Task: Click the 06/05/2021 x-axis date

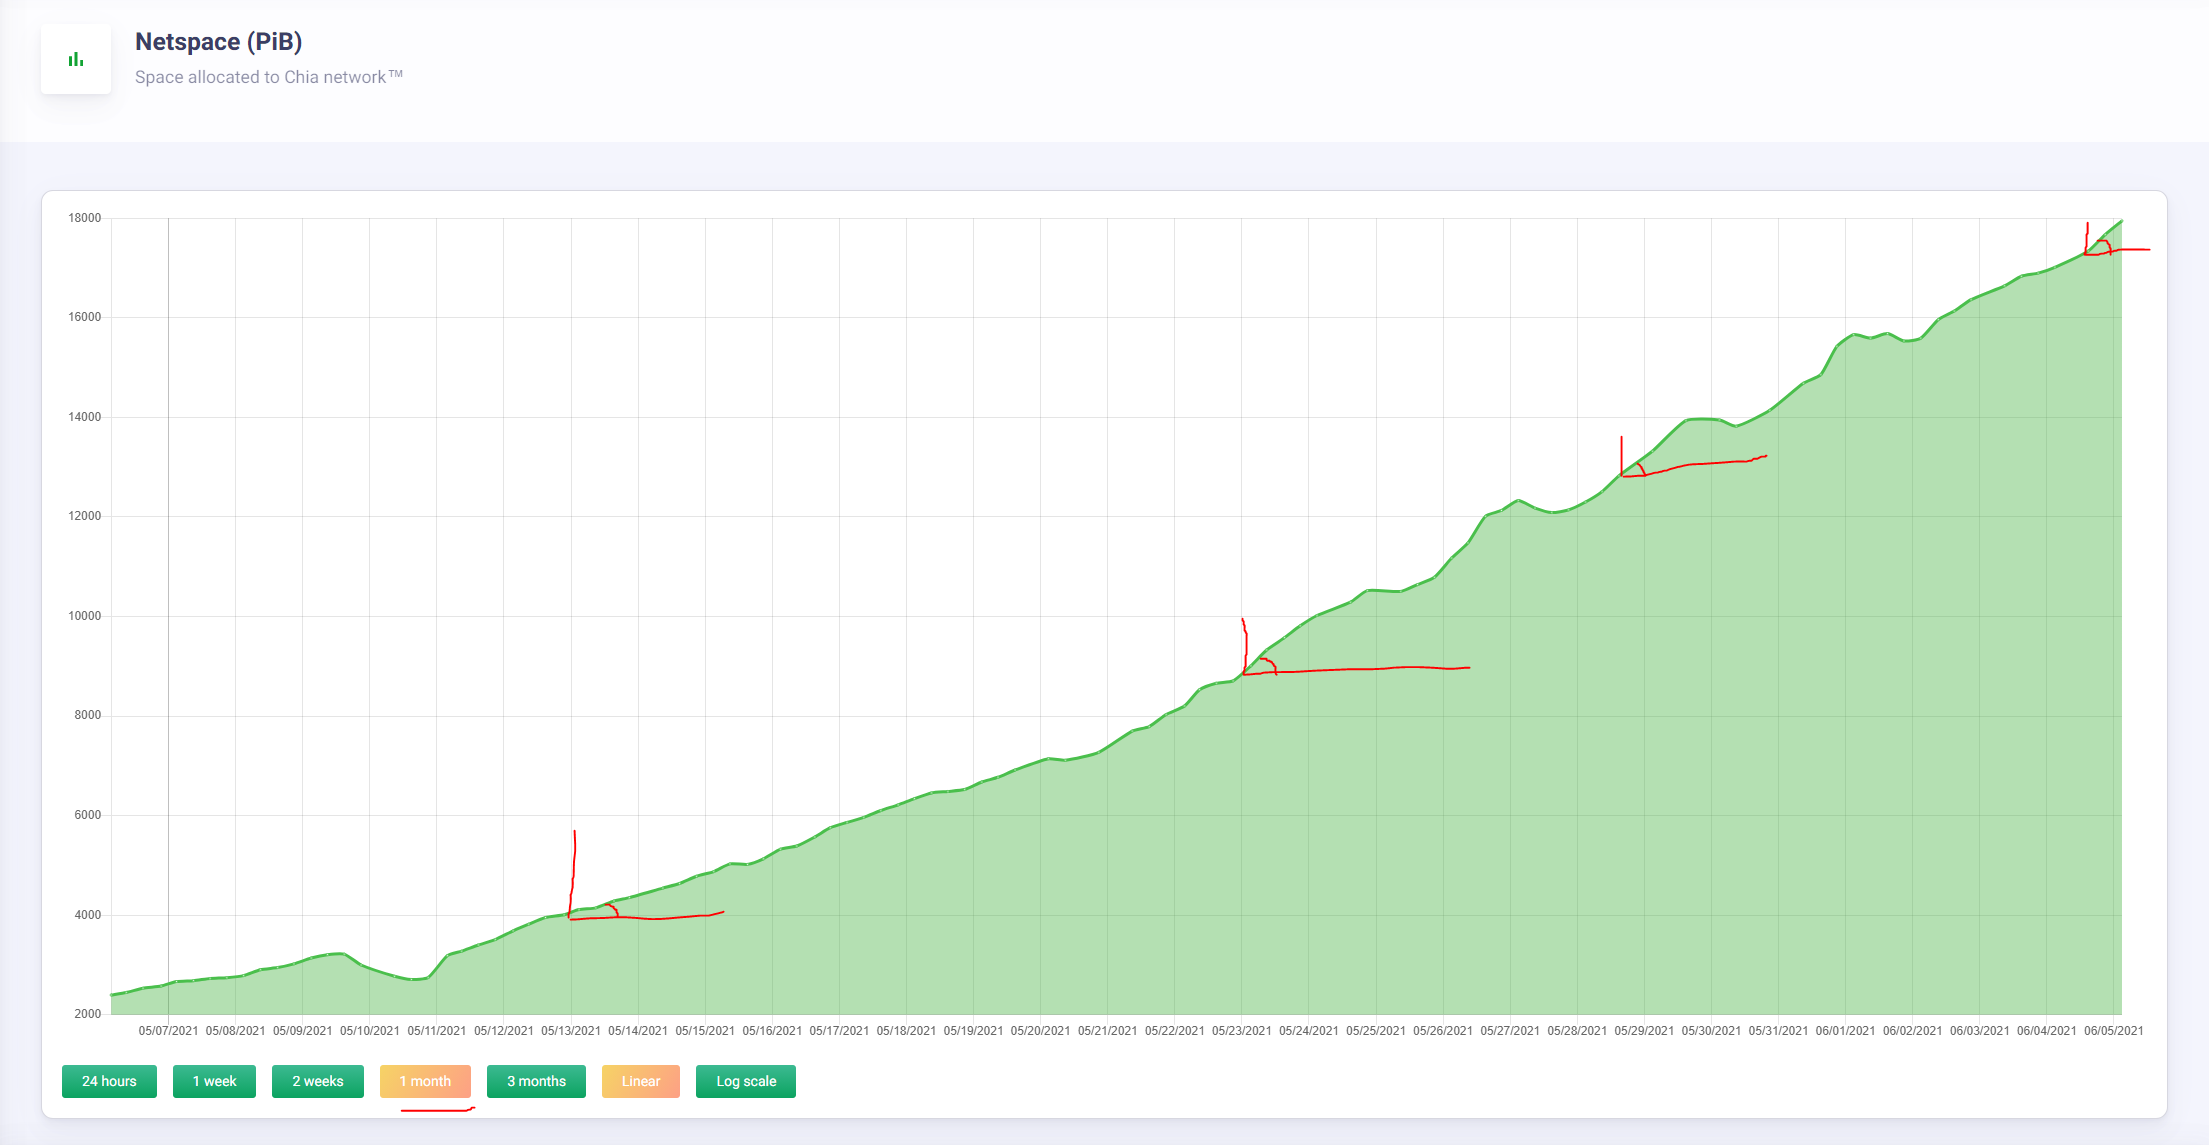Action: coord(2114,1031)
